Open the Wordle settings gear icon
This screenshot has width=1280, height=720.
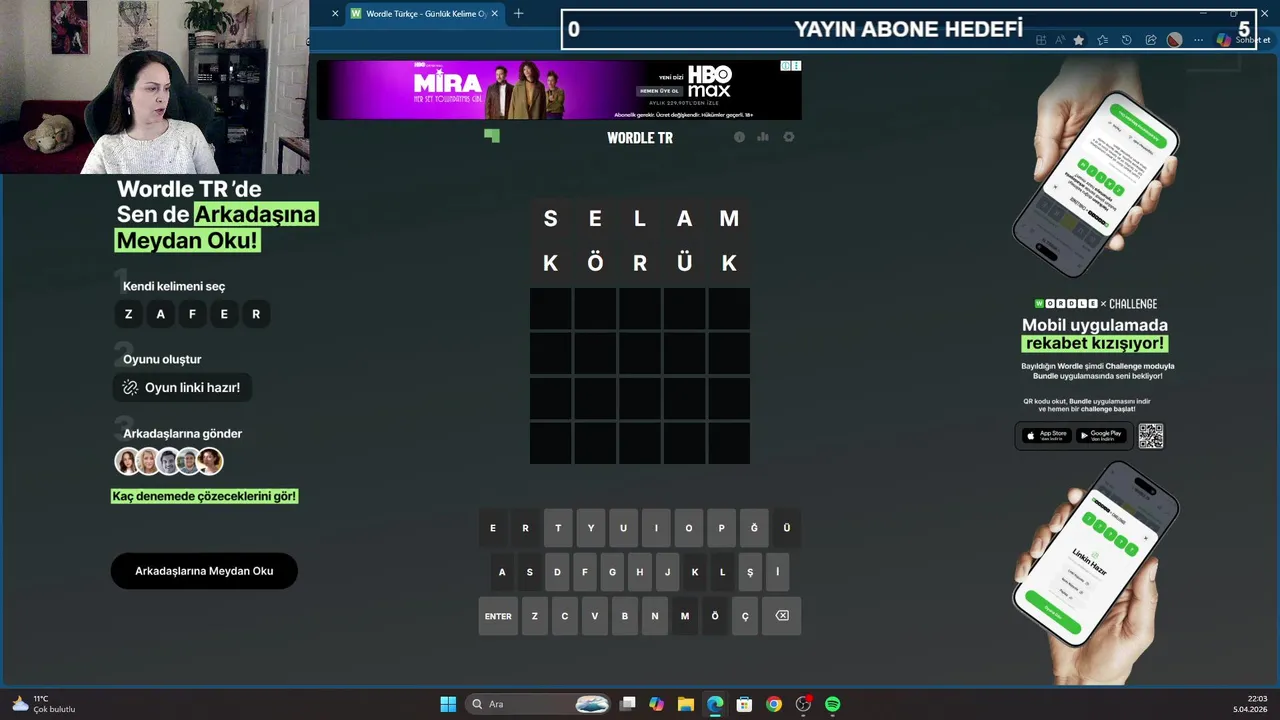point(788,137)
